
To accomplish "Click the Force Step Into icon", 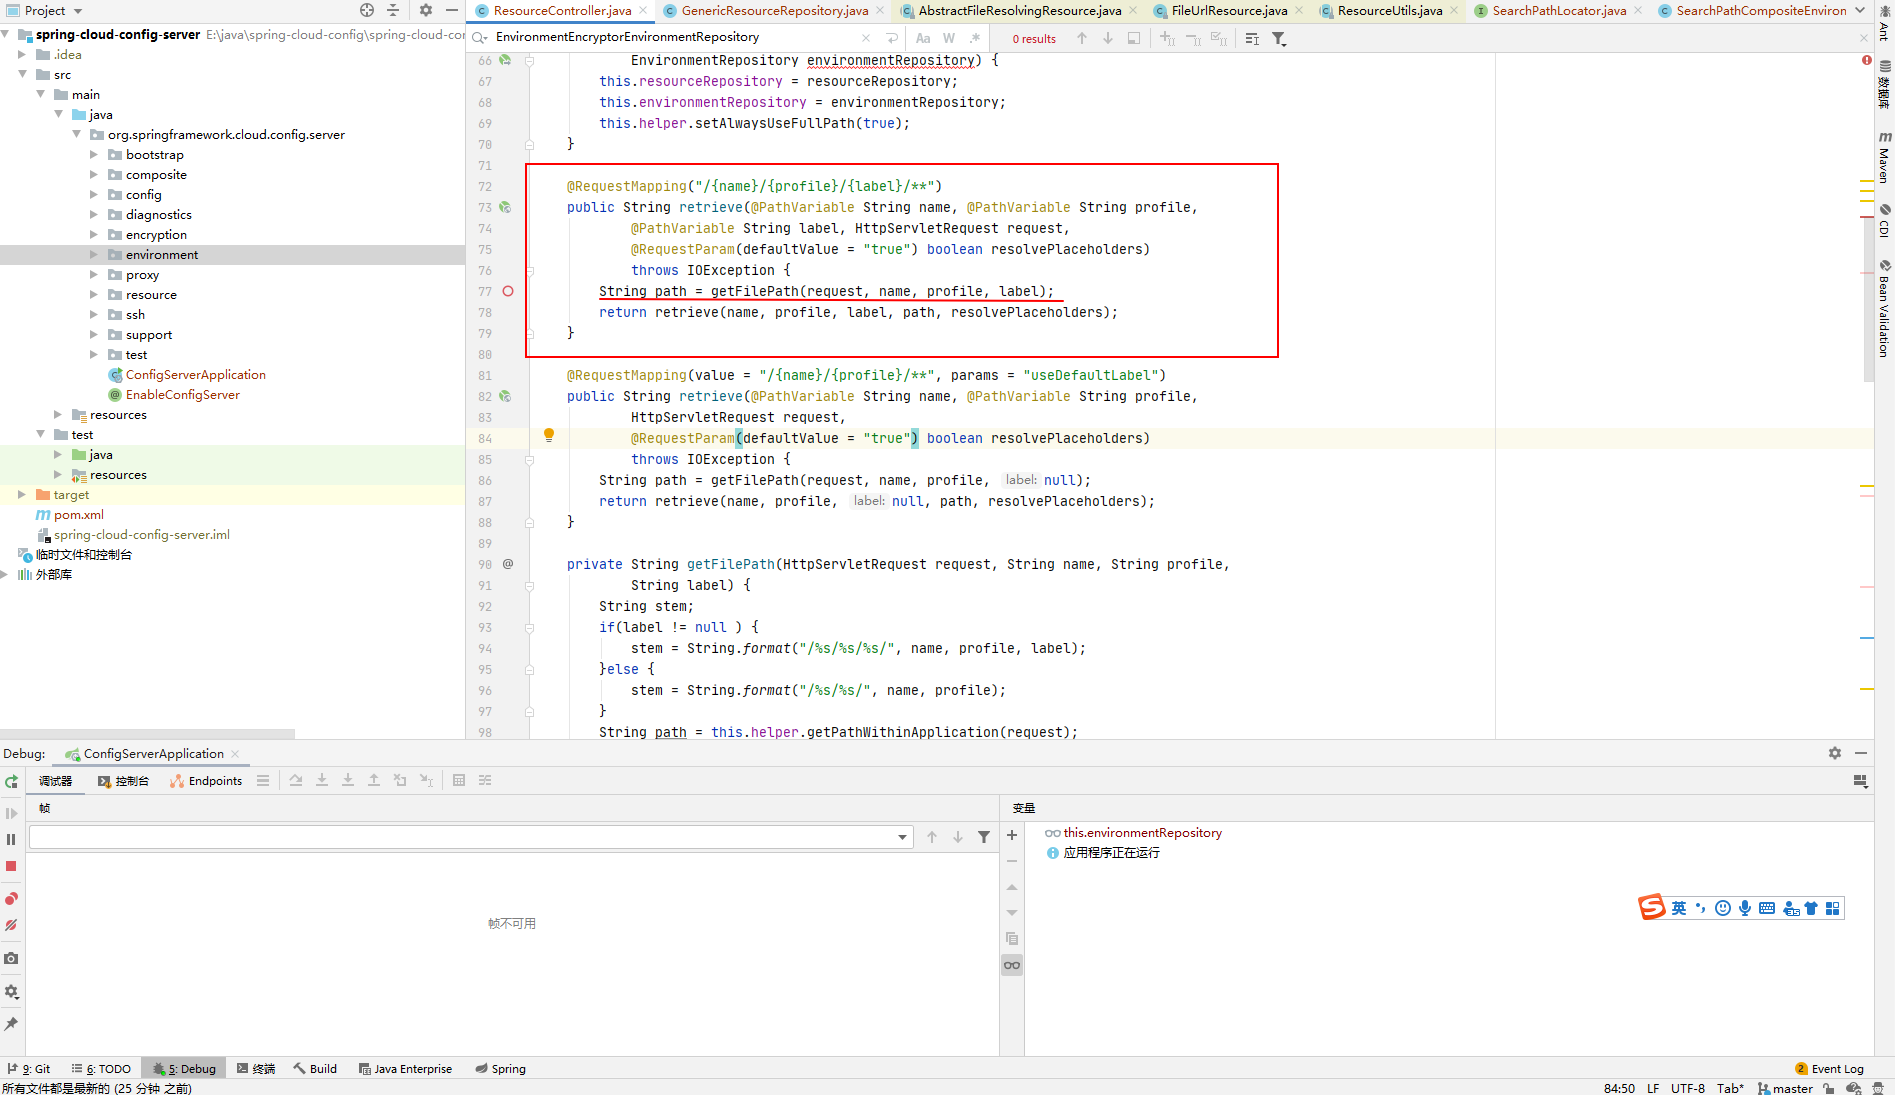I will coord(348,780).
